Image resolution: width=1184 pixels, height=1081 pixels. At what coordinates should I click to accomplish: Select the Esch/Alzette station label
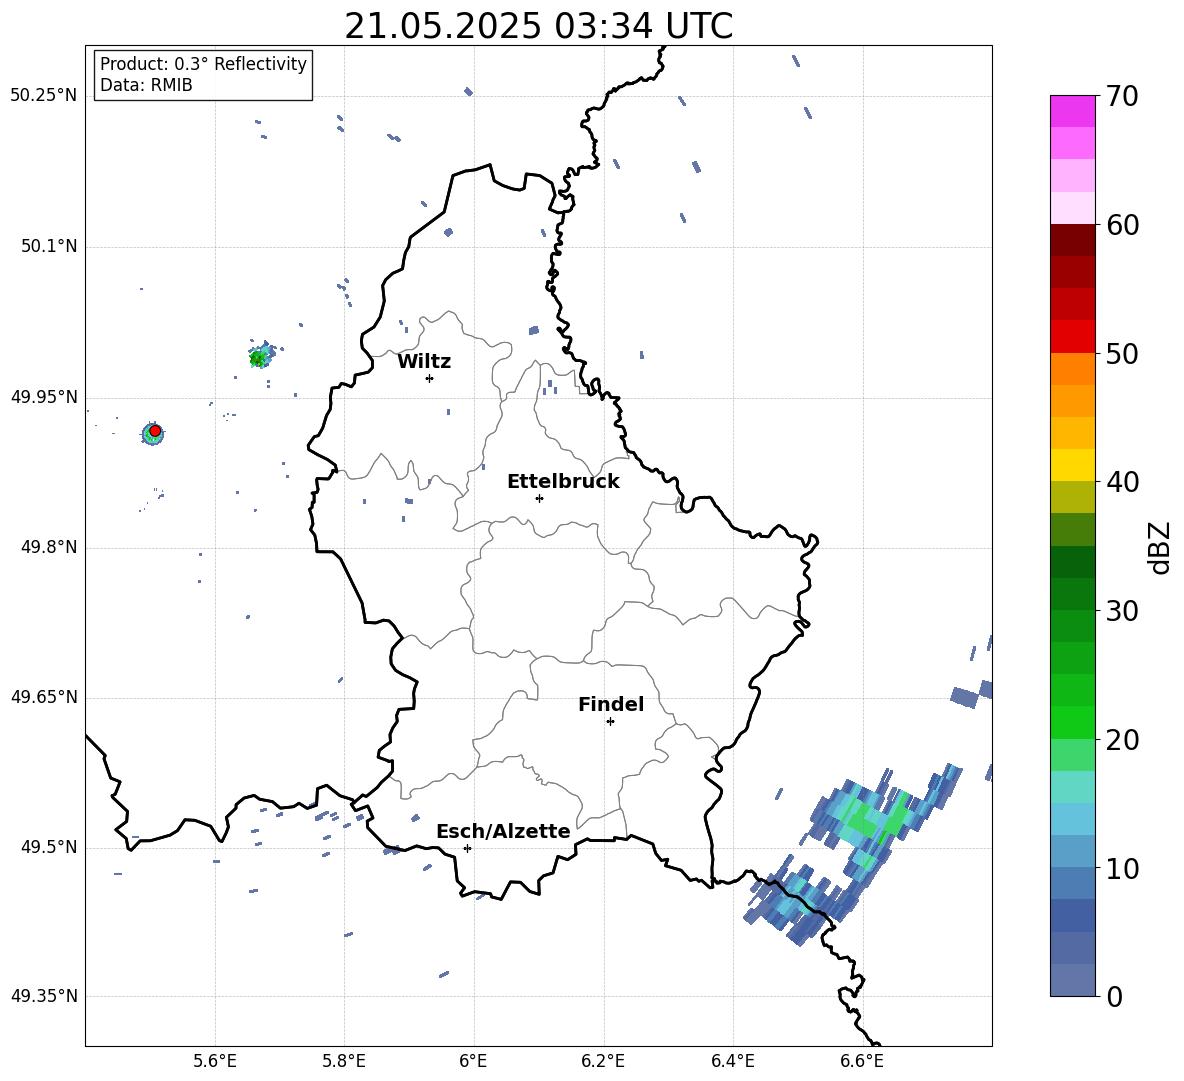click(503, 831)
